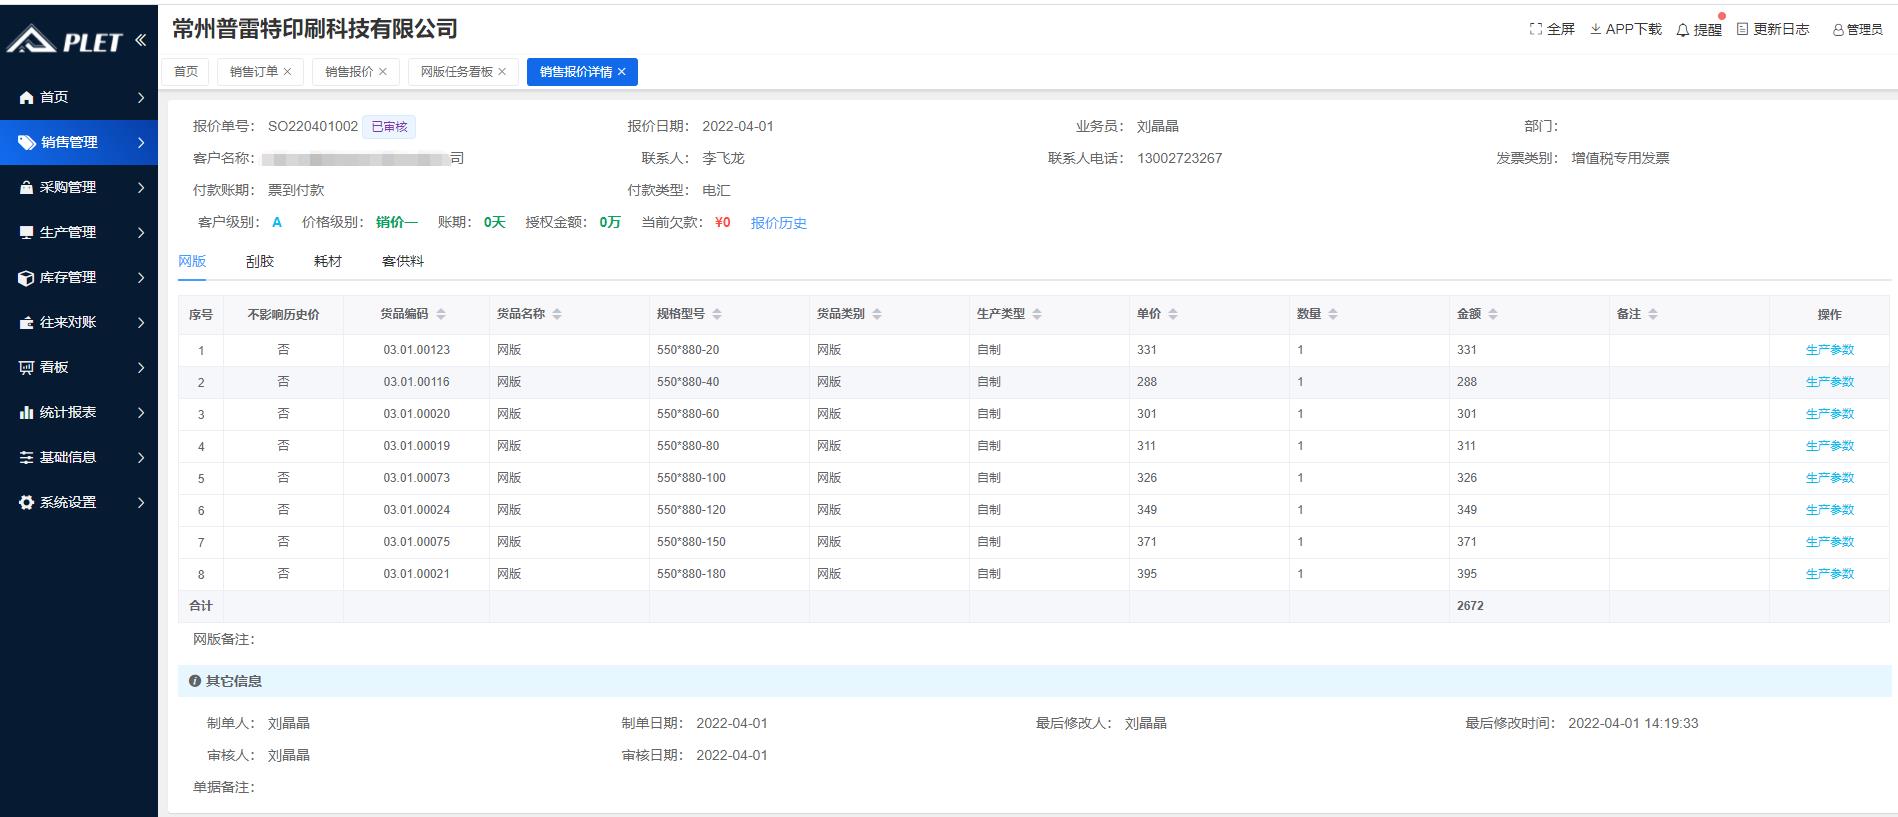Expand the 系统设置 sidebar menu
This screenshot has height=817, width=1898.
pyautogui.click(x=79, y=502)
